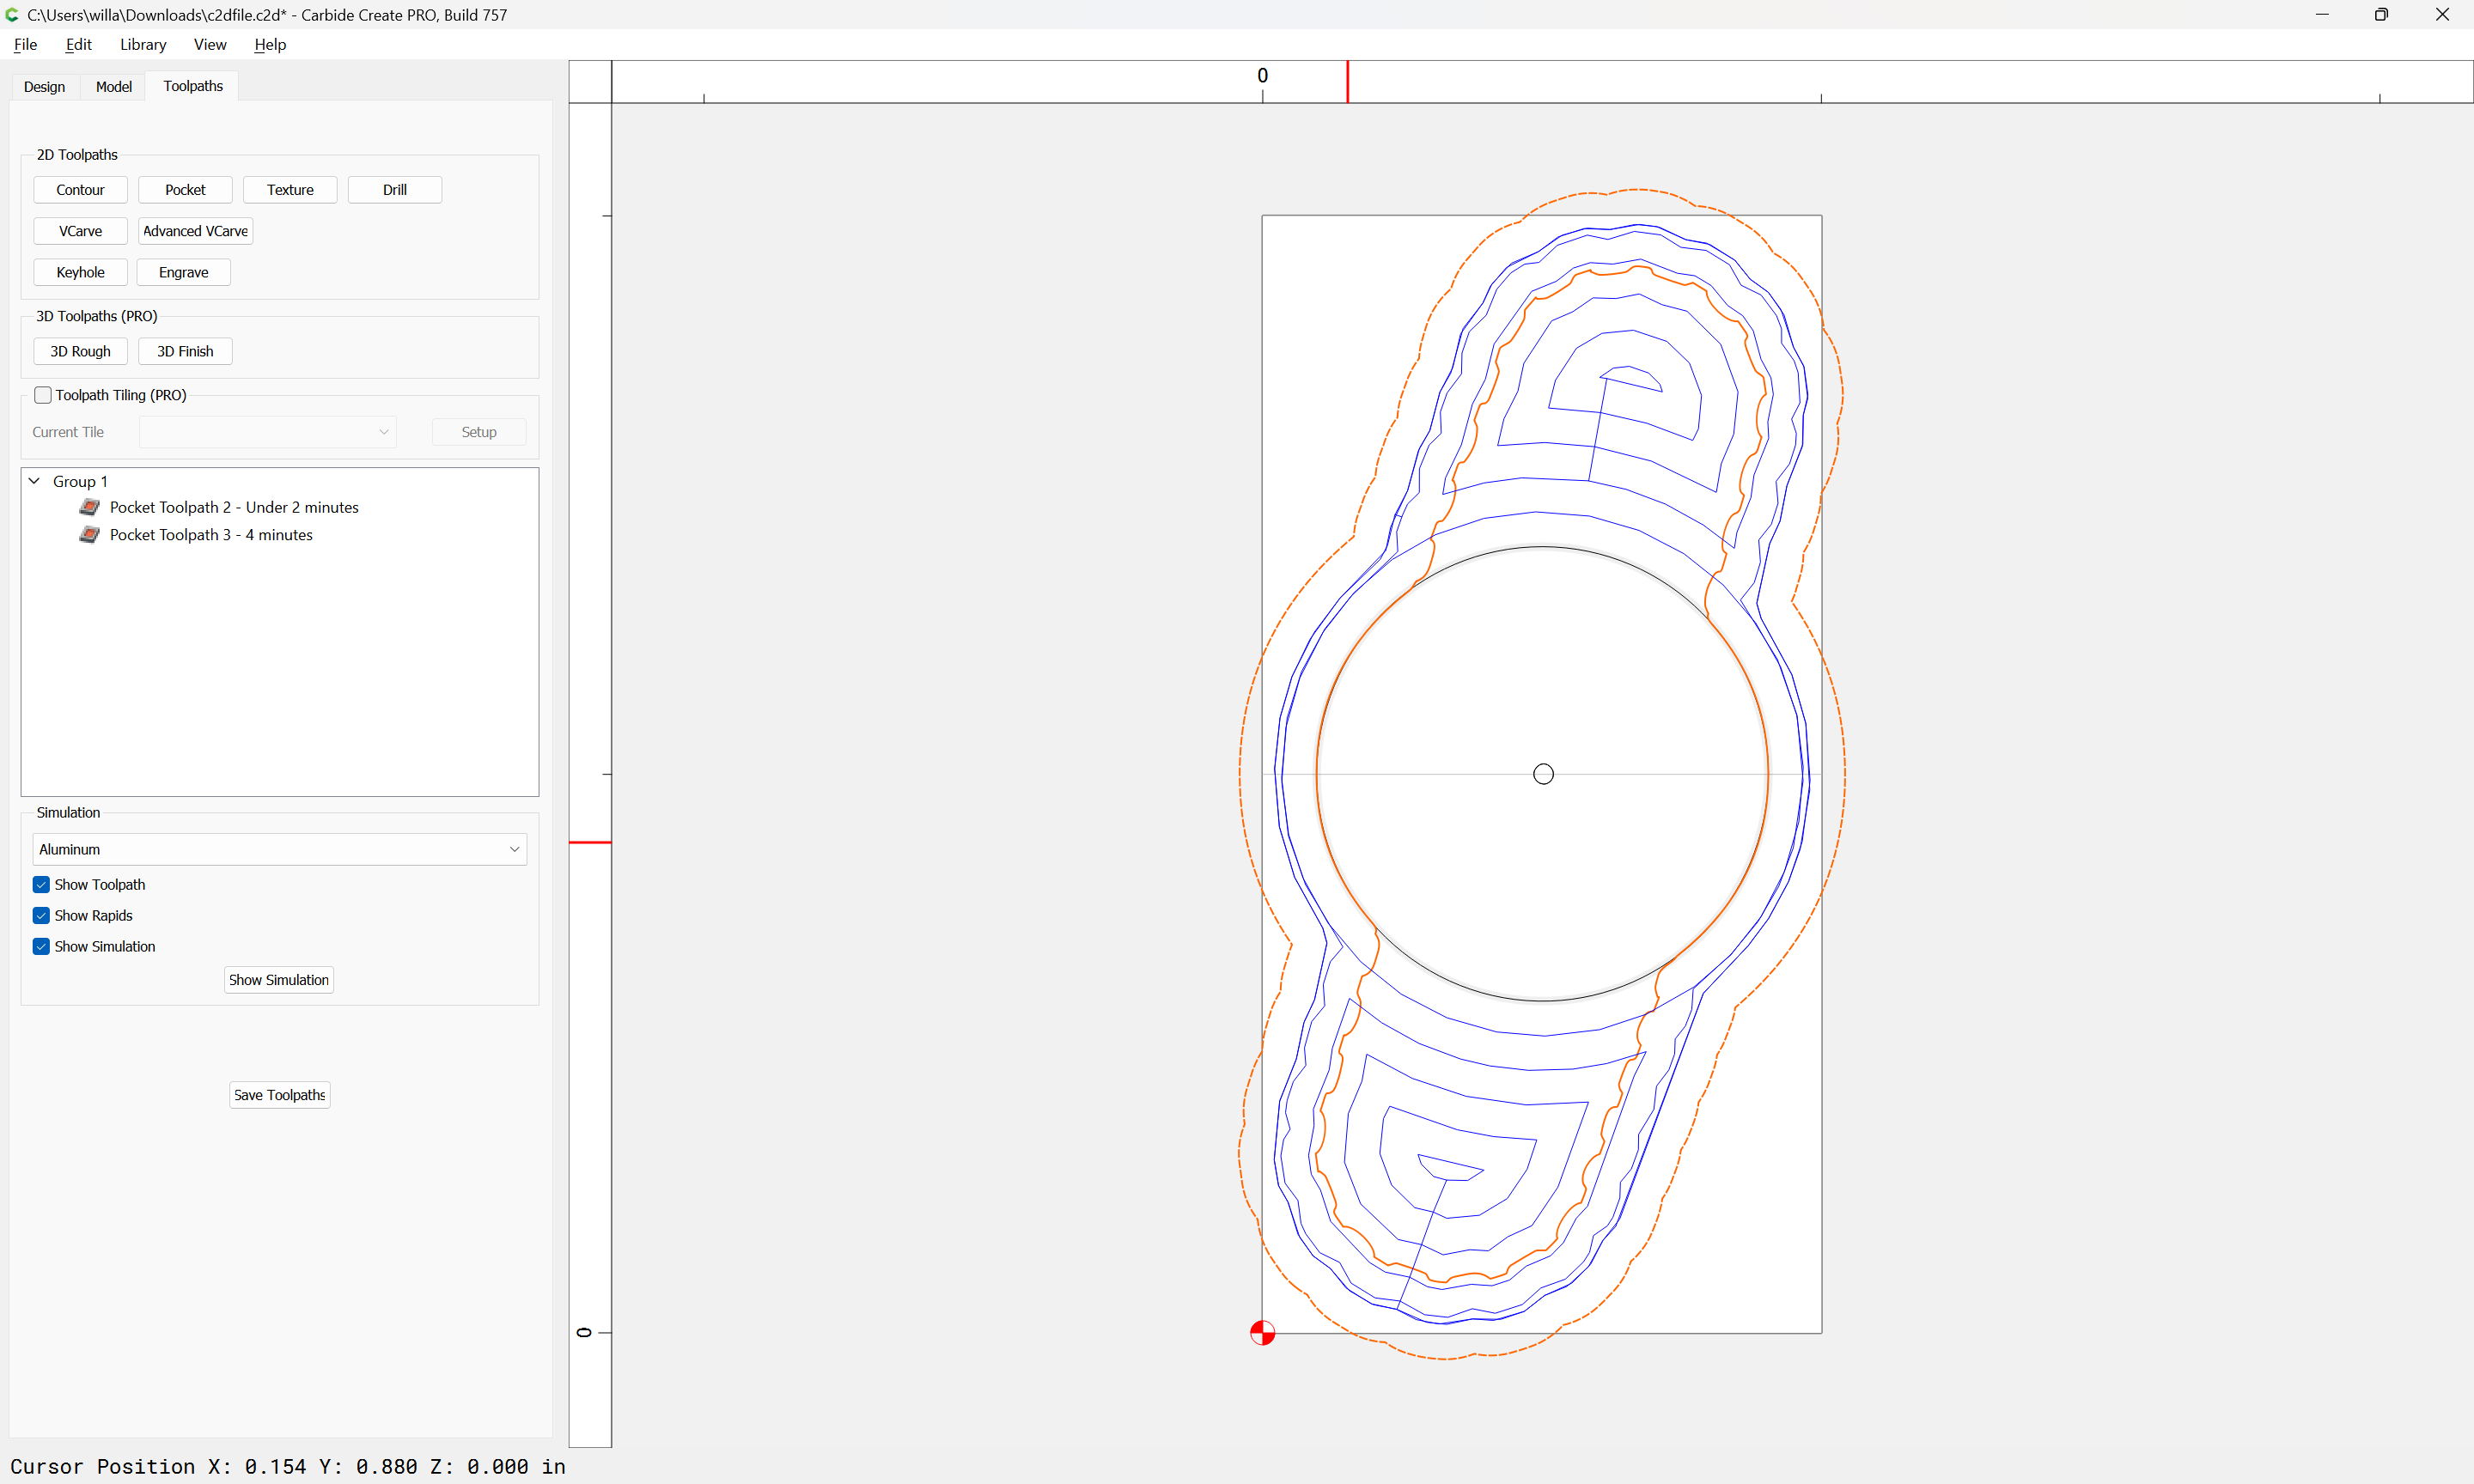
Task: Open the Library menu
Action: pos(143,44)
